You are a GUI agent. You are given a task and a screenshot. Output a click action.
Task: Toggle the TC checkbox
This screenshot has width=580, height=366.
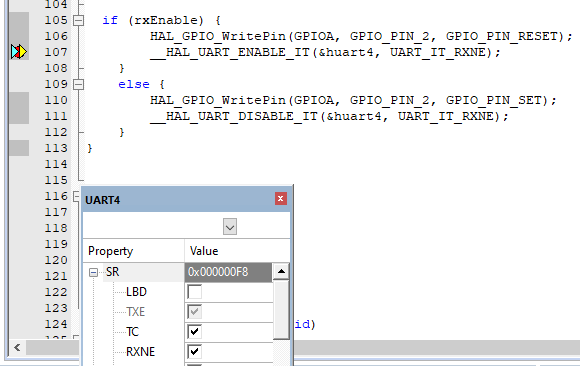(195, 332)
